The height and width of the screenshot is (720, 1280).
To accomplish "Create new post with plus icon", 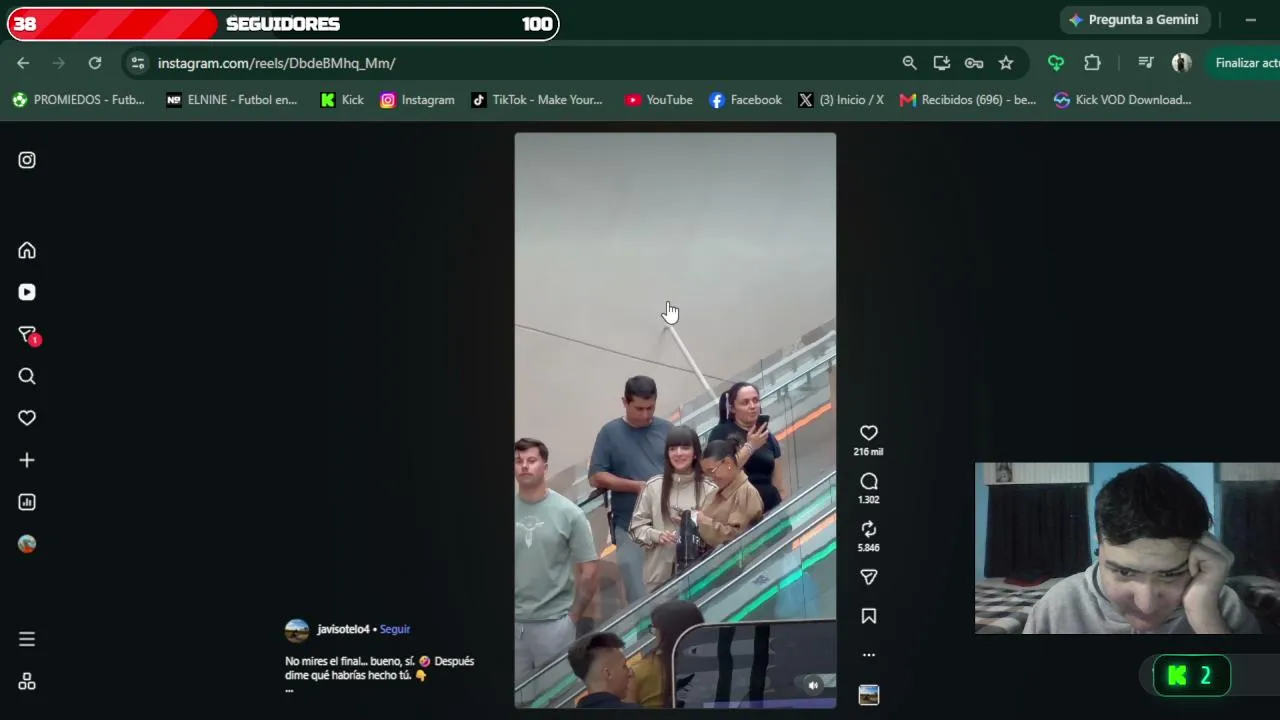I will (27, 460).
